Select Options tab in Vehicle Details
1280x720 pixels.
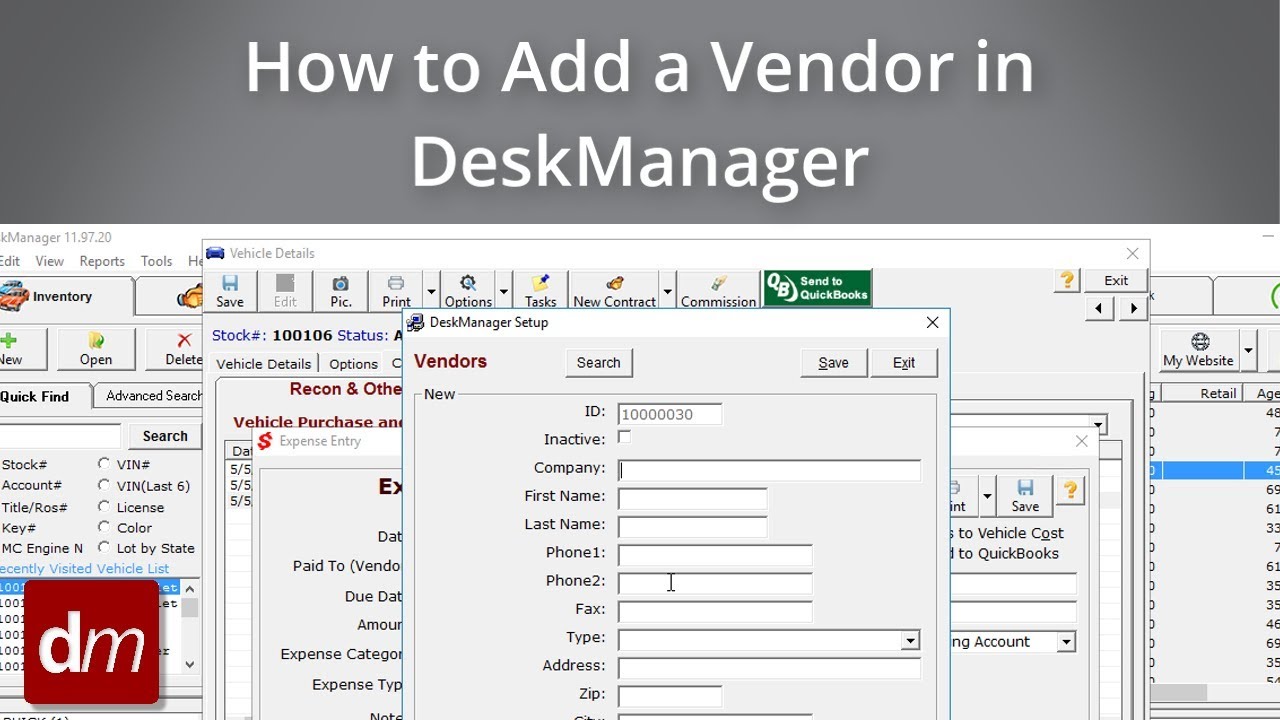click(353, 364)
